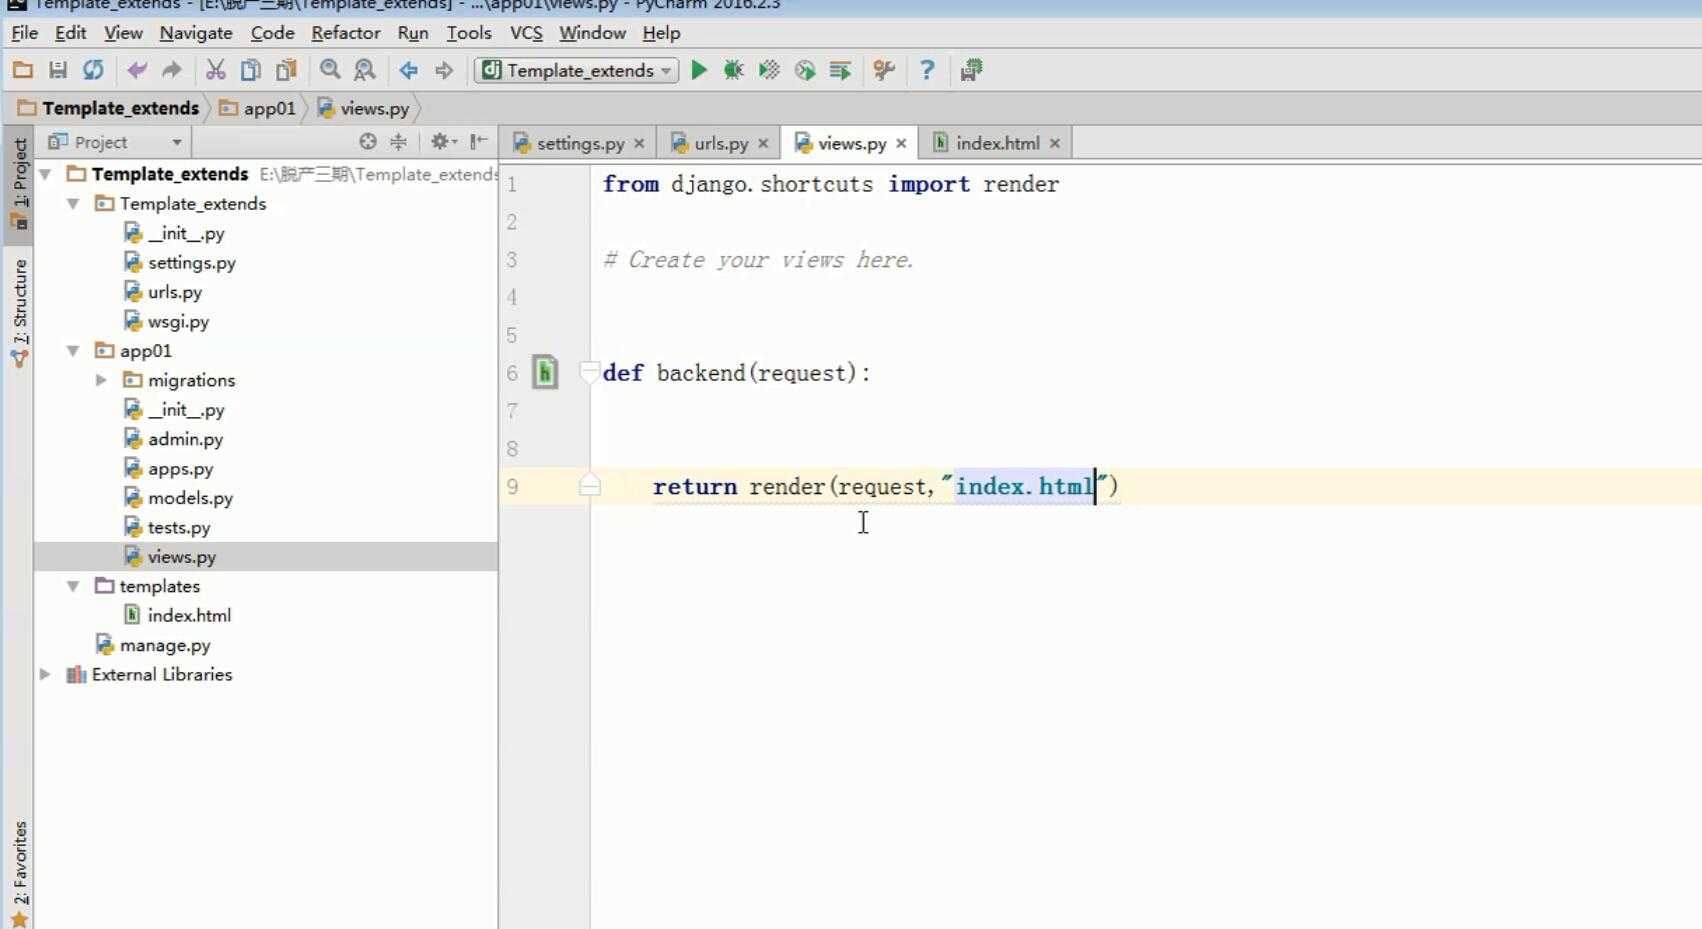1702x929 pixels.
Task: Click the Help question mark icon
Action: coord(927,70)
